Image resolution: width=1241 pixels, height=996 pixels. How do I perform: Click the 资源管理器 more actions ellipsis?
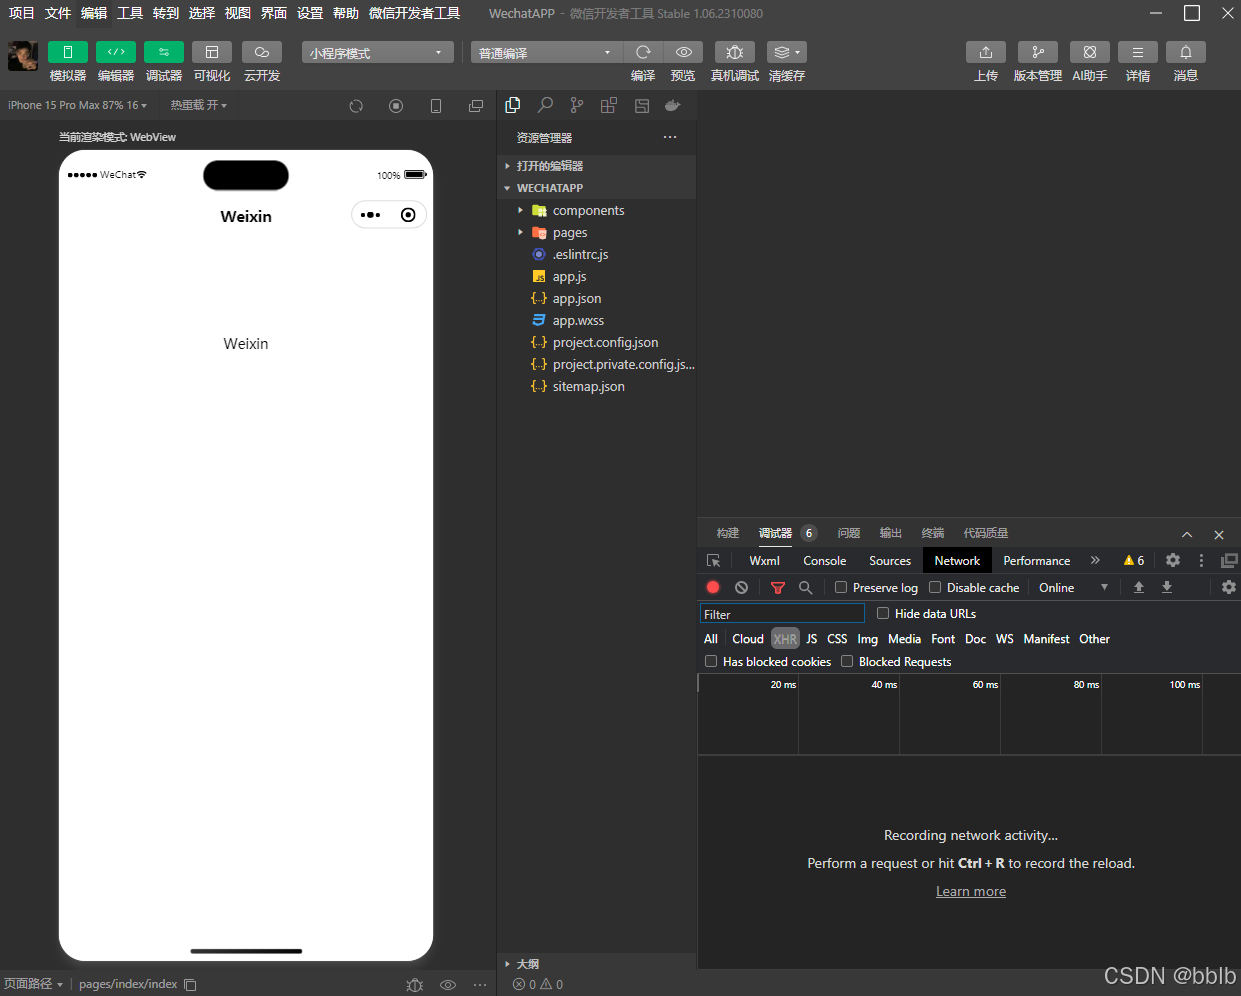pos(670,137)
